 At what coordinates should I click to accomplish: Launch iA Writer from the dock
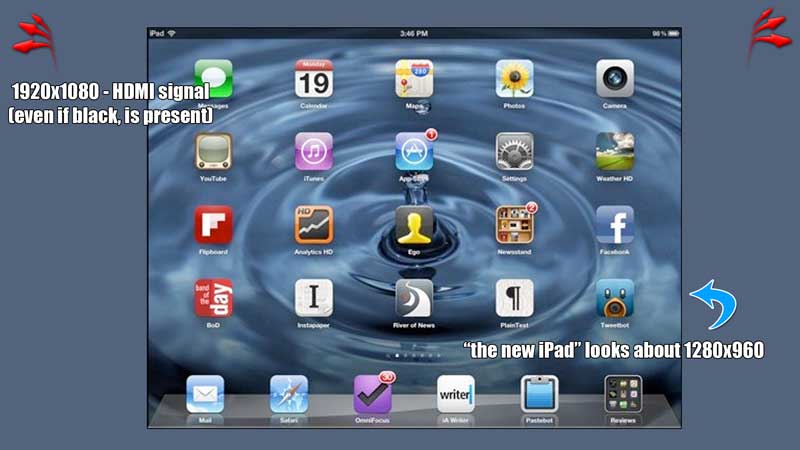pyautogui.click(x=456, y=394)
